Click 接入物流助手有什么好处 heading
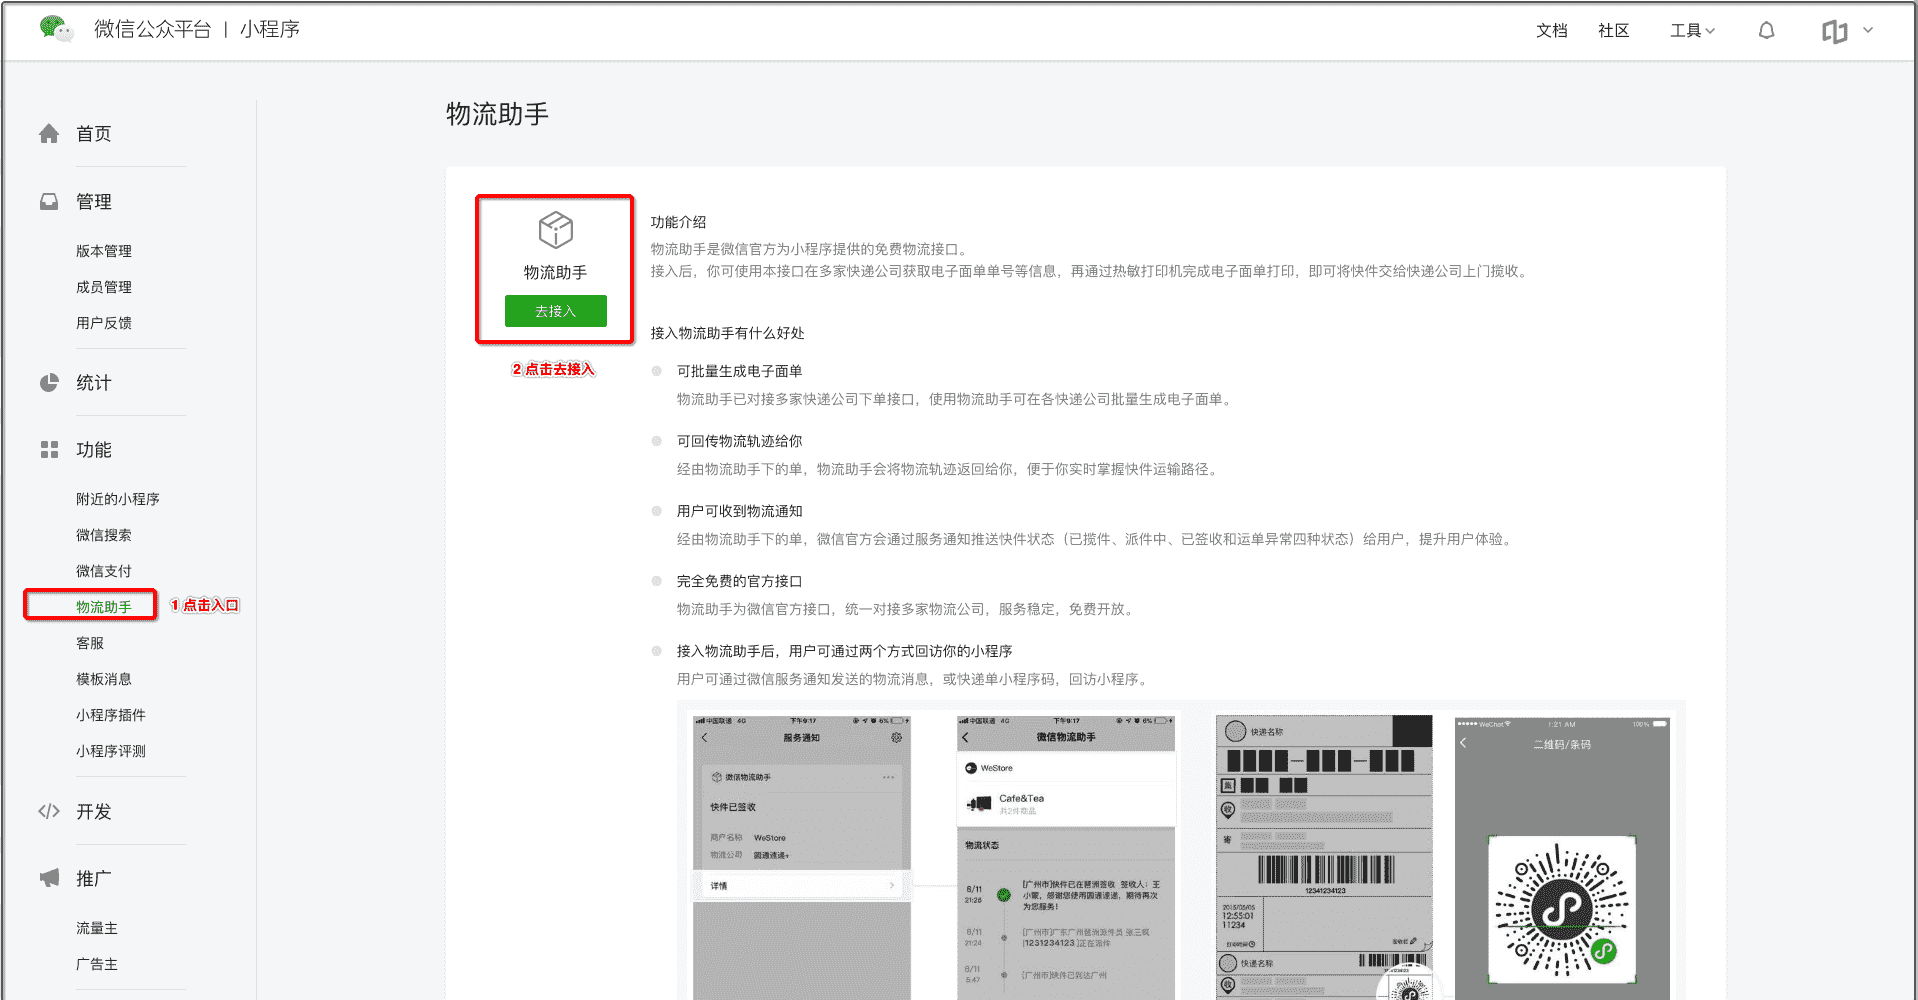This screenshot has height=1000, width=1918. pyautogui.click(x=727, y=333)
